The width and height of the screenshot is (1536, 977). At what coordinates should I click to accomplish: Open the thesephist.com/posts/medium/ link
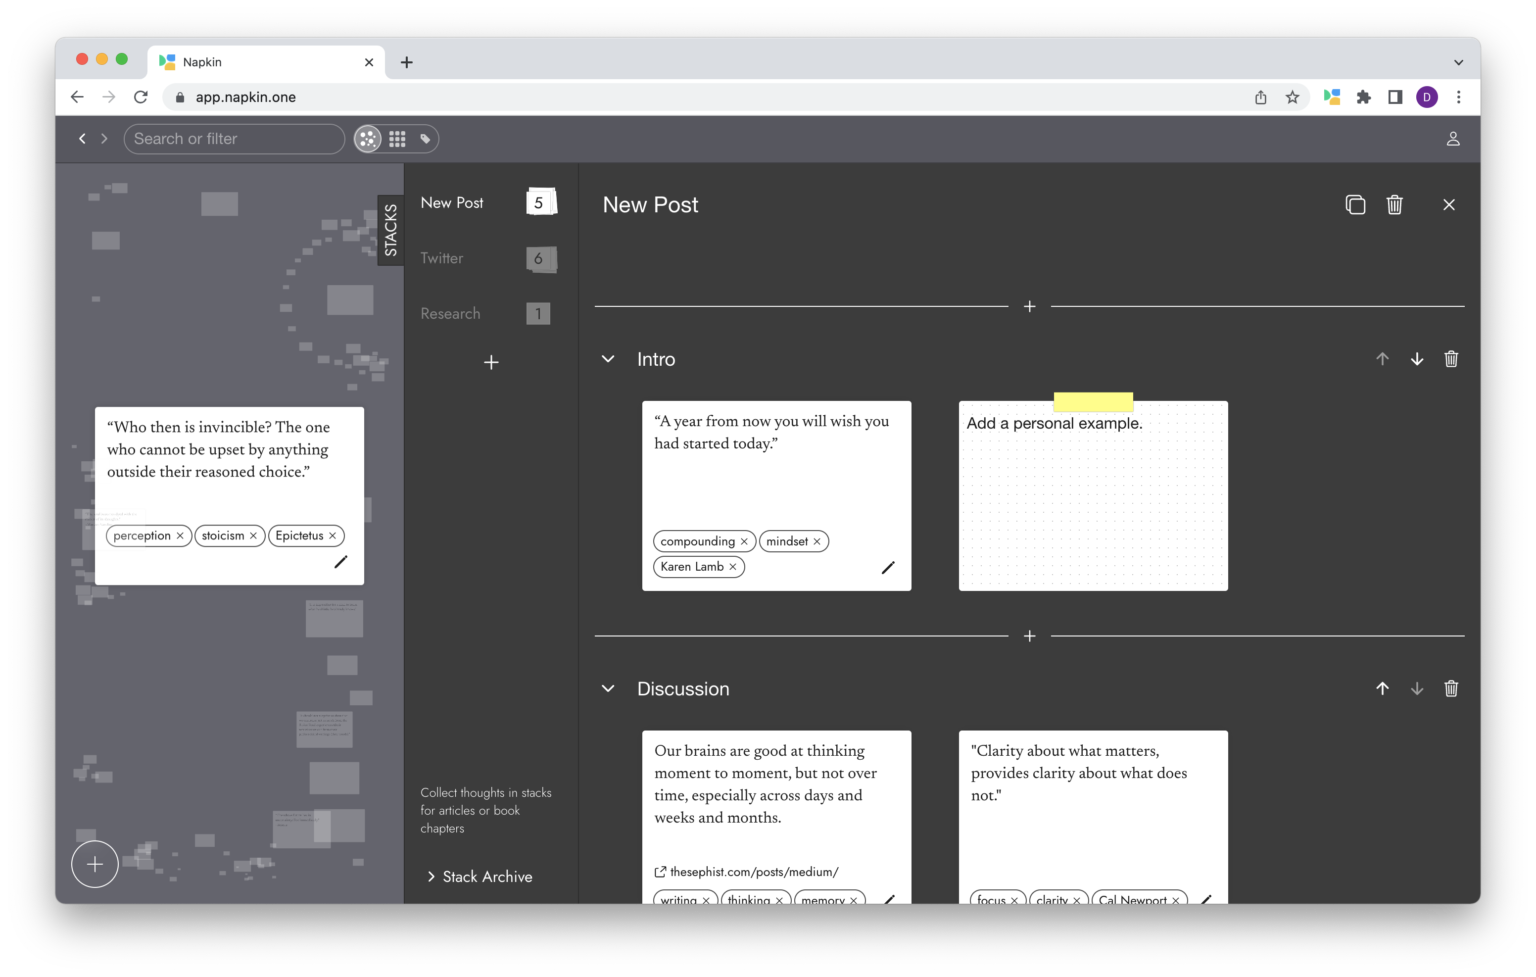746,872
